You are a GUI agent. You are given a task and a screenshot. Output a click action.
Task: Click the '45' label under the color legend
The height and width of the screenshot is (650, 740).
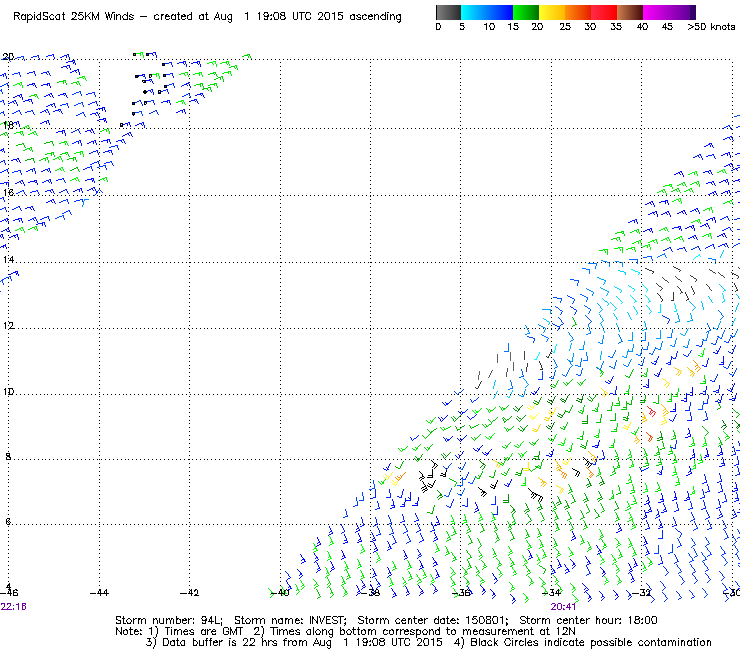pos(667,27)
